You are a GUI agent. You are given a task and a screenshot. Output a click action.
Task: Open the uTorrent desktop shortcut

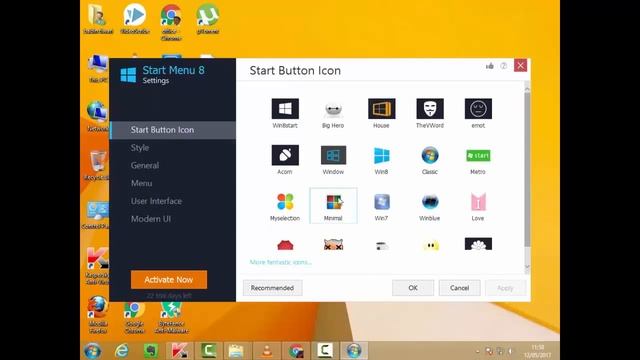tap(207, 19)
